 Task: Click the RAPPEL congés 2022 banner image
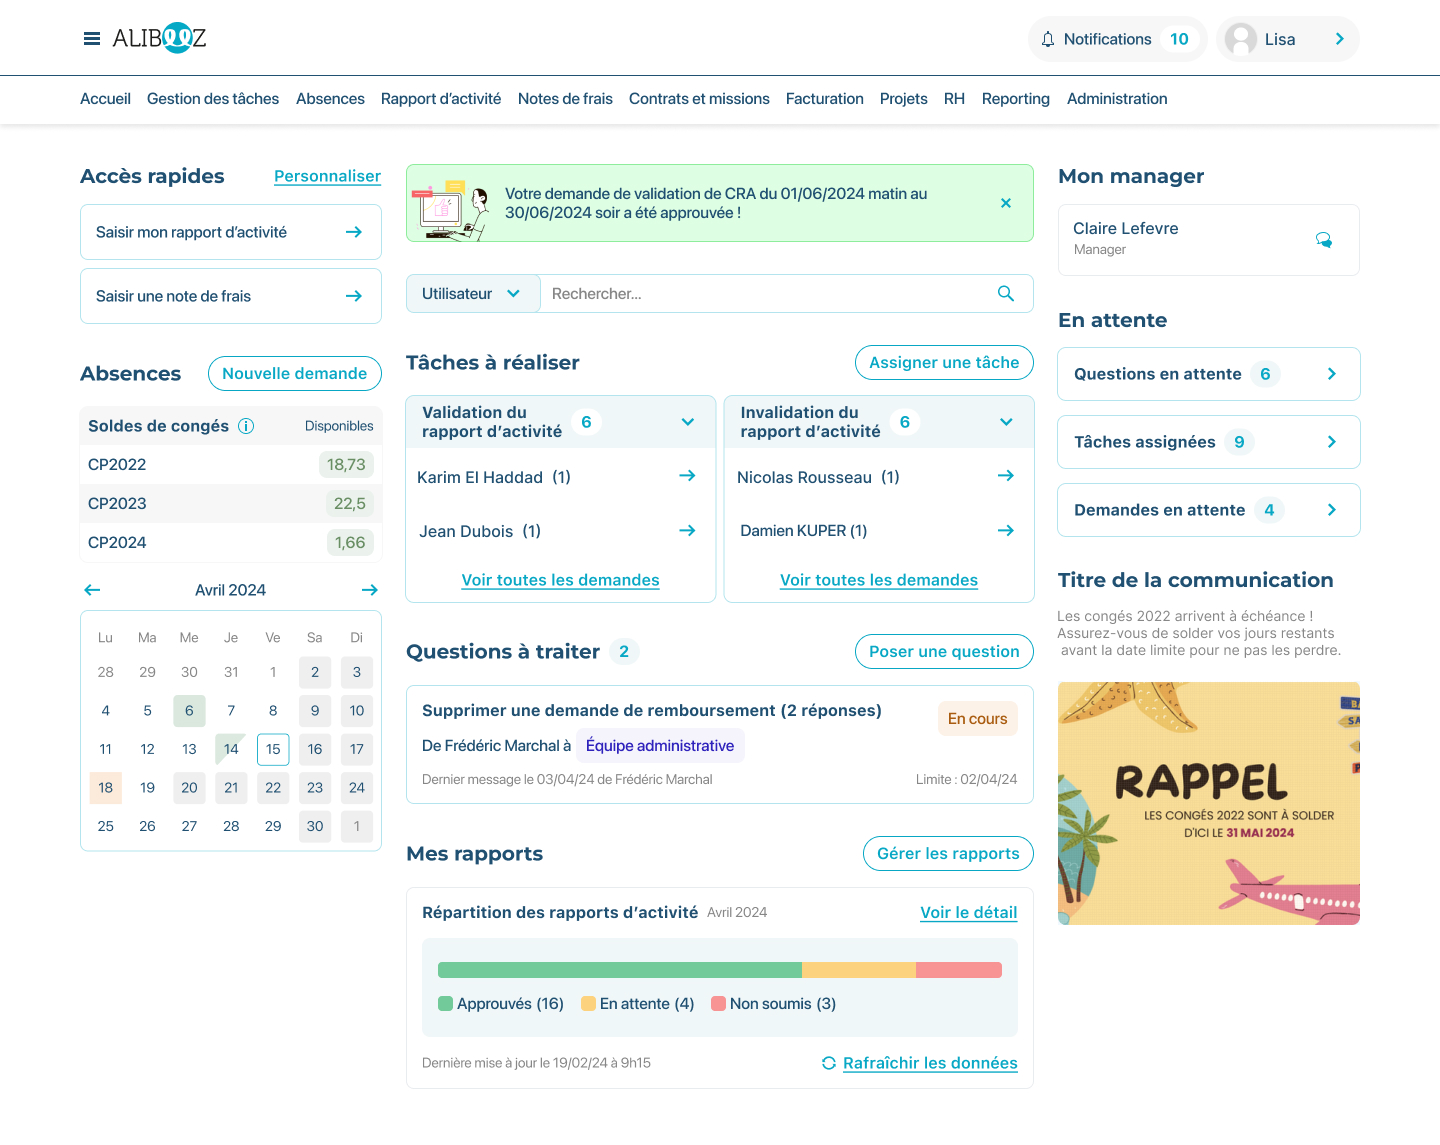click(x=1209, y=803)
